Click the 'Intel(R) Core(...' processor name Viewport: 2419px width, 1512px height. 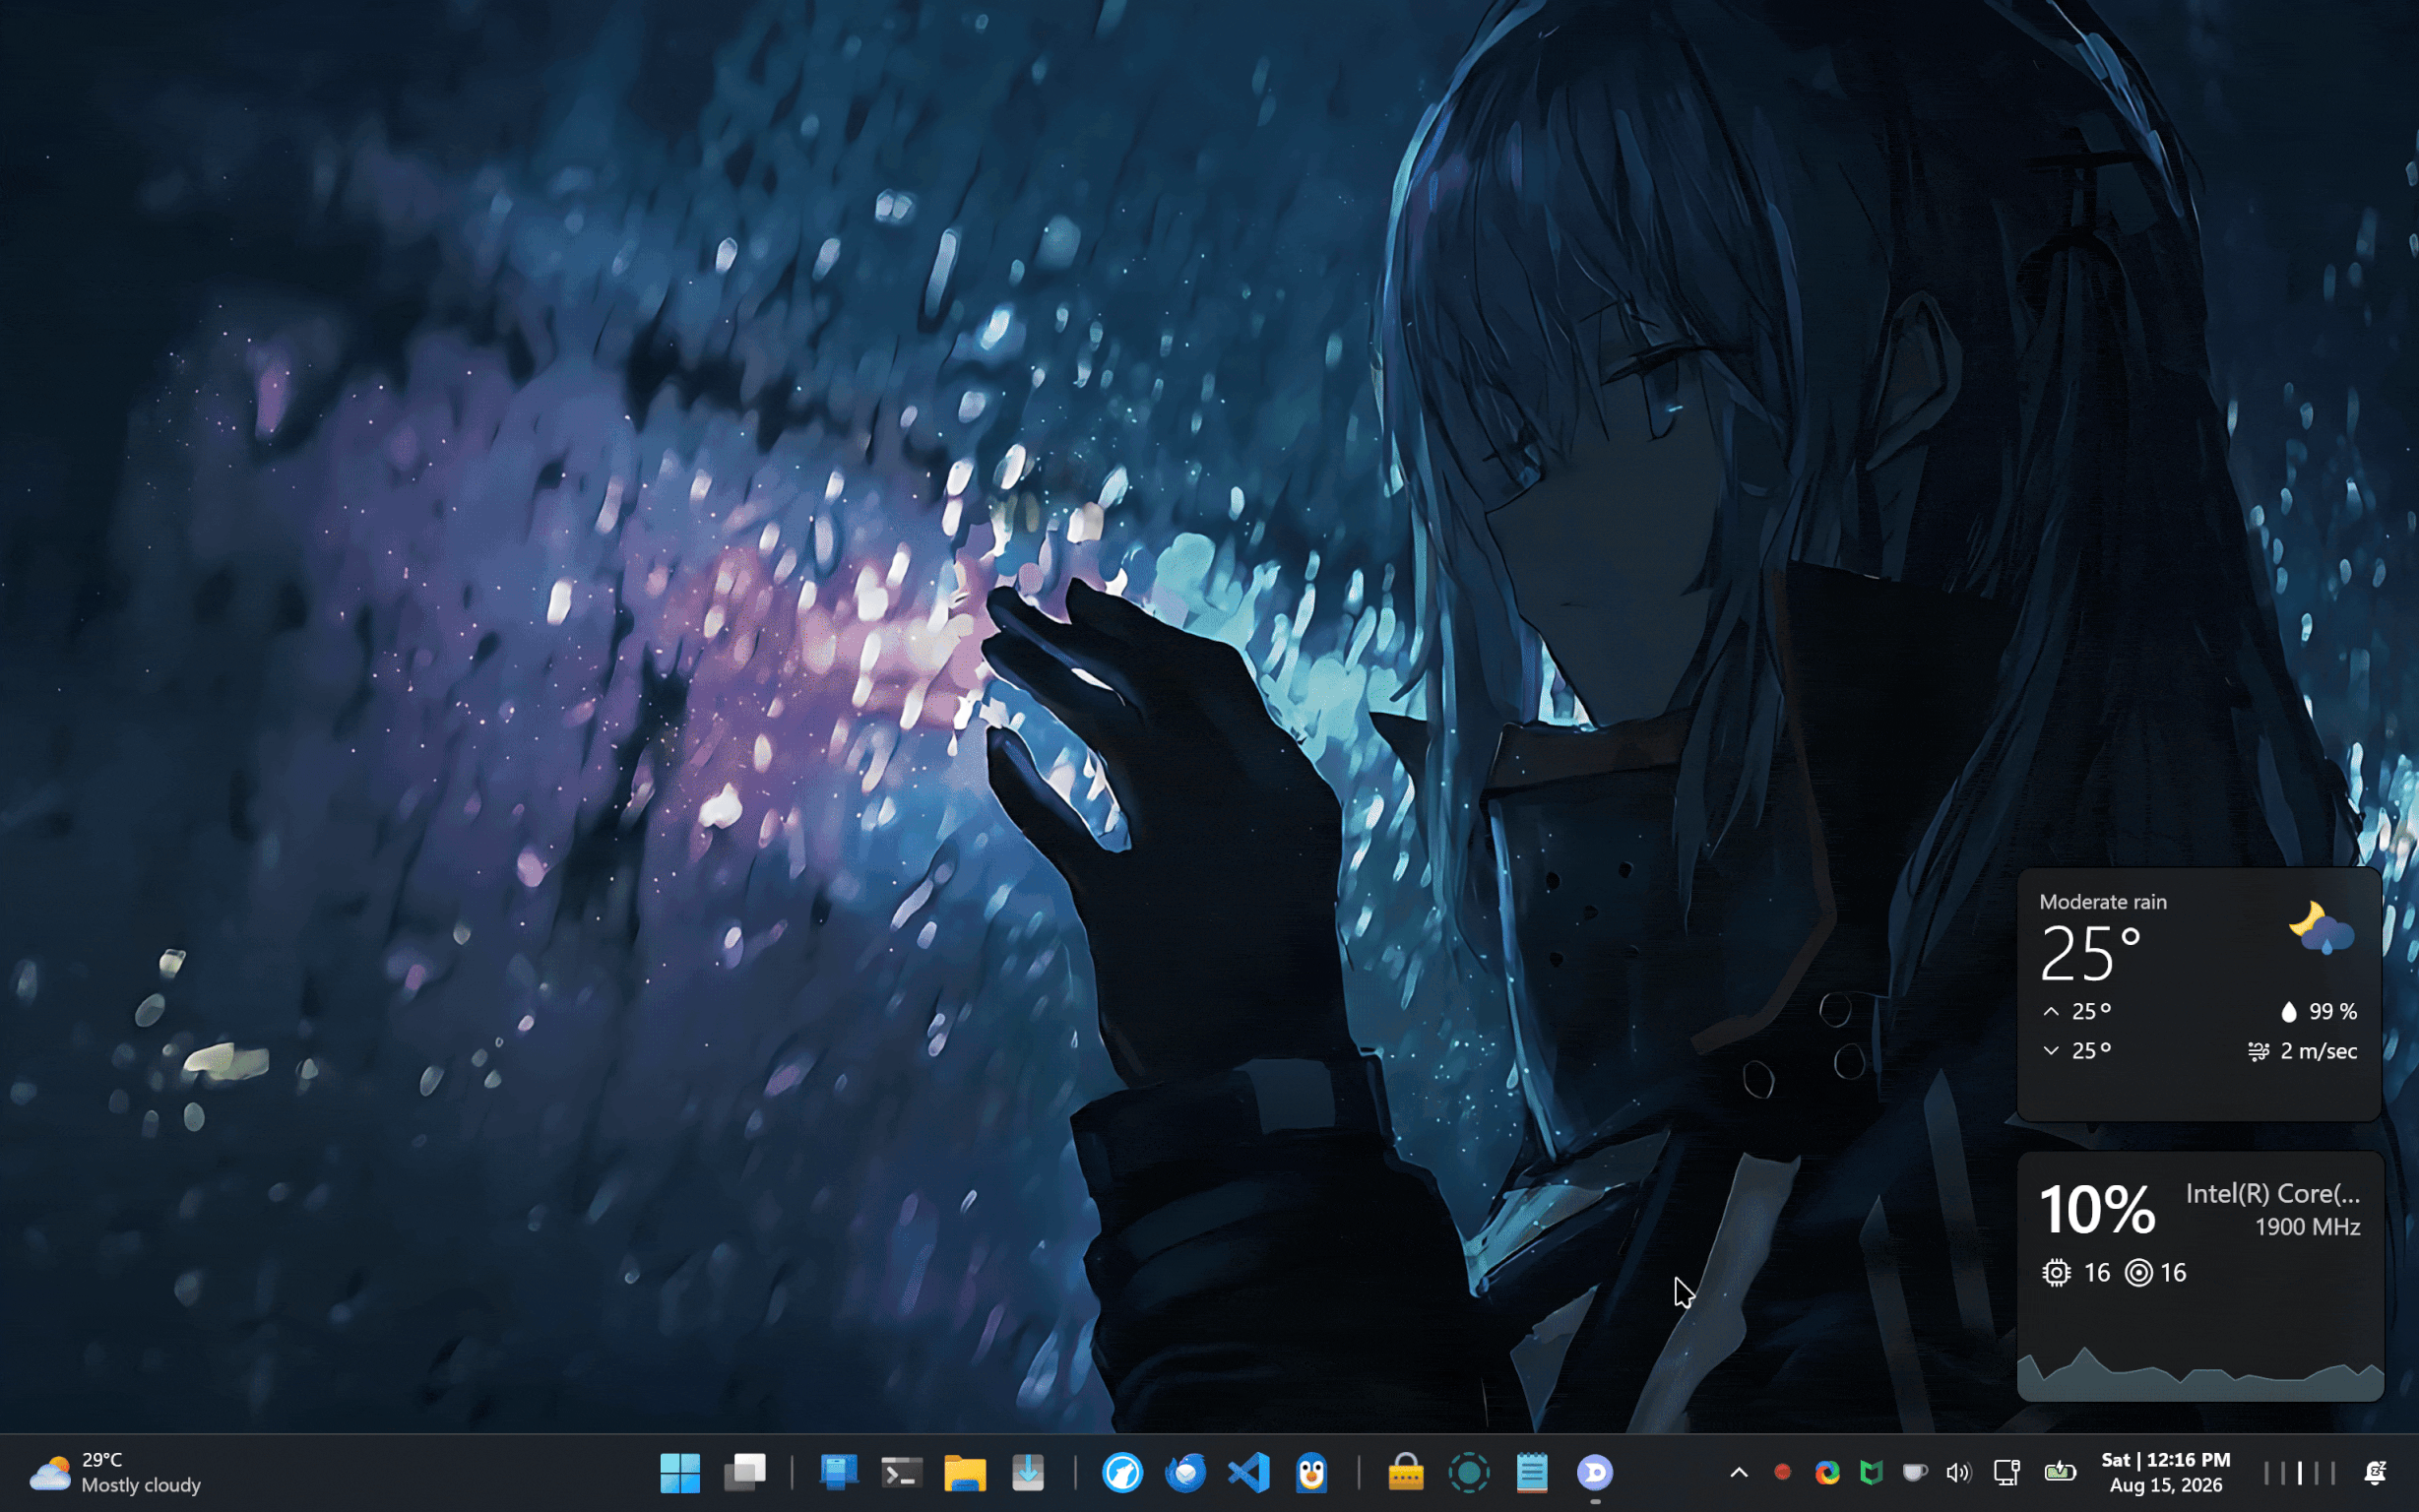pyautogui.click(x=2273, y=1194)
